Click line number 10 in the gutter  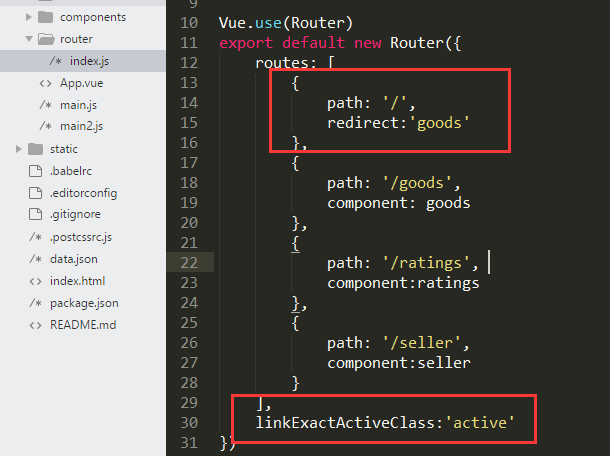(x=189, y=23)
